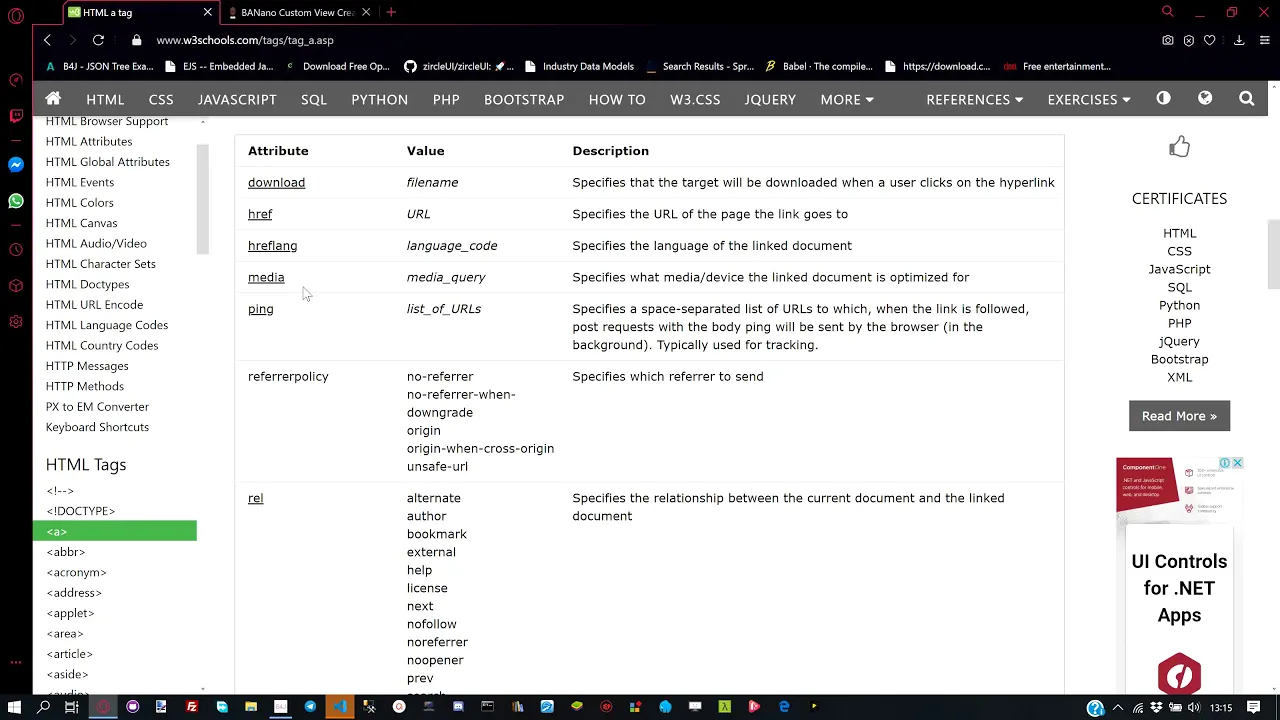Switch to BANano Custom View tab
Viewport: 1280px width, 720px height.
tap(297, 12)
